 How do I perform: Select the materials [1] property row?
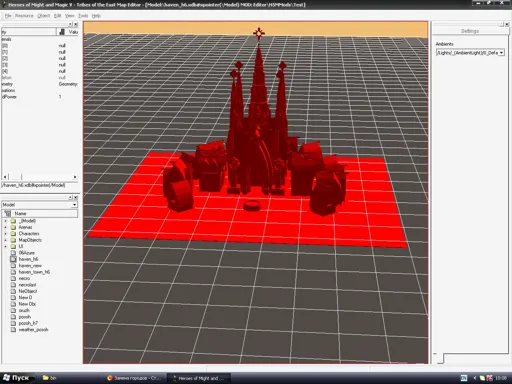coord(39,52)
